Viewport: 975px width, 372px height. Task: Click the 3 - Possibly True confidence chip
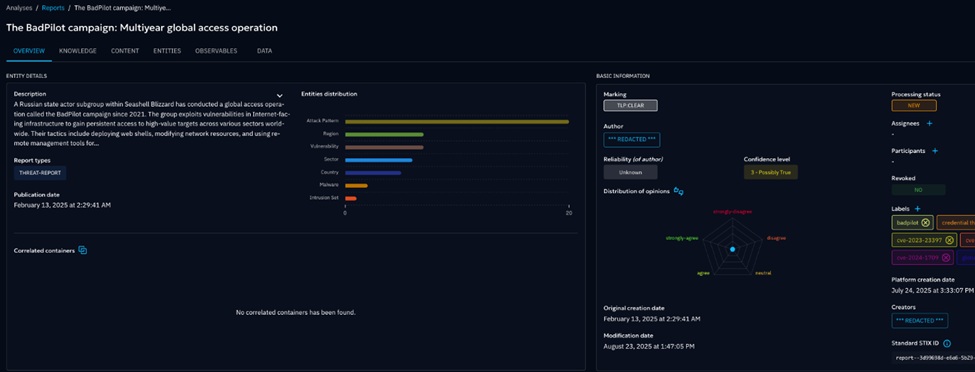point(770,172)
